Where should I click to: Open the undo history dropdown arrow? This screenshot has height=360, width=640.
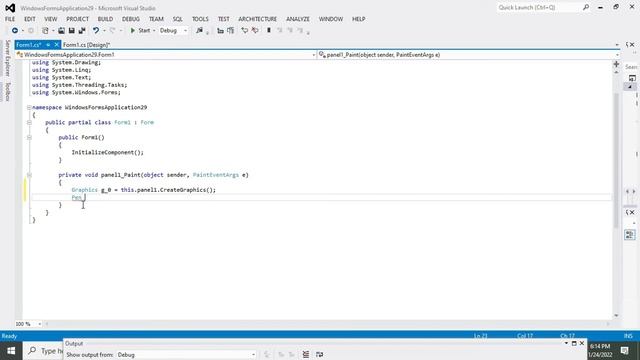104,31
